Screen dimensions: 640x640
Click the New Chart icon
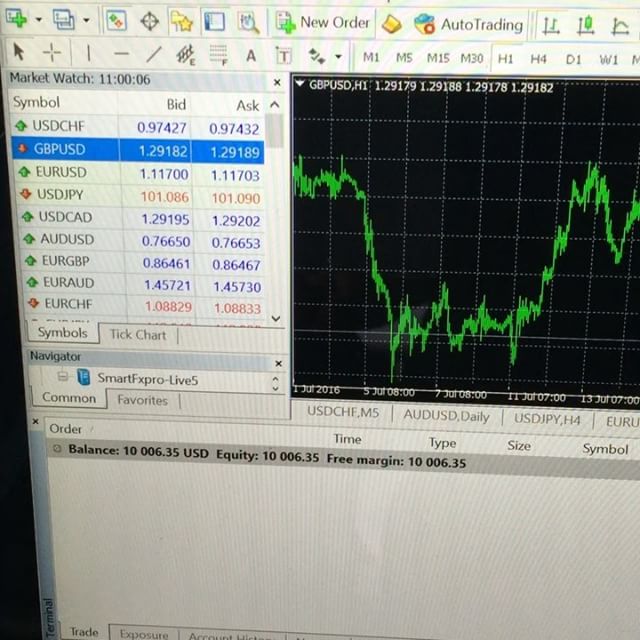coord(16,19)
